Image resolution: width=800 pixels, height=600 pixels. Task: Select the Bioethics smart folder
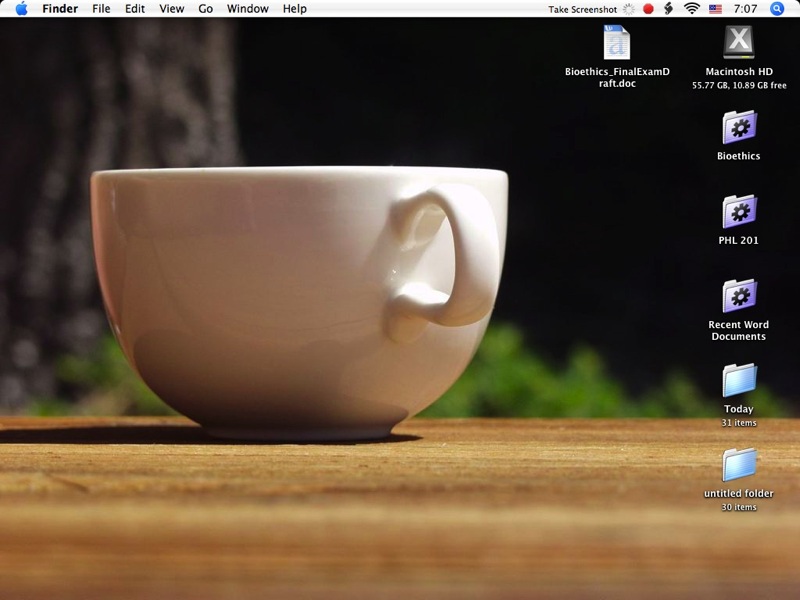click(739, 128)
